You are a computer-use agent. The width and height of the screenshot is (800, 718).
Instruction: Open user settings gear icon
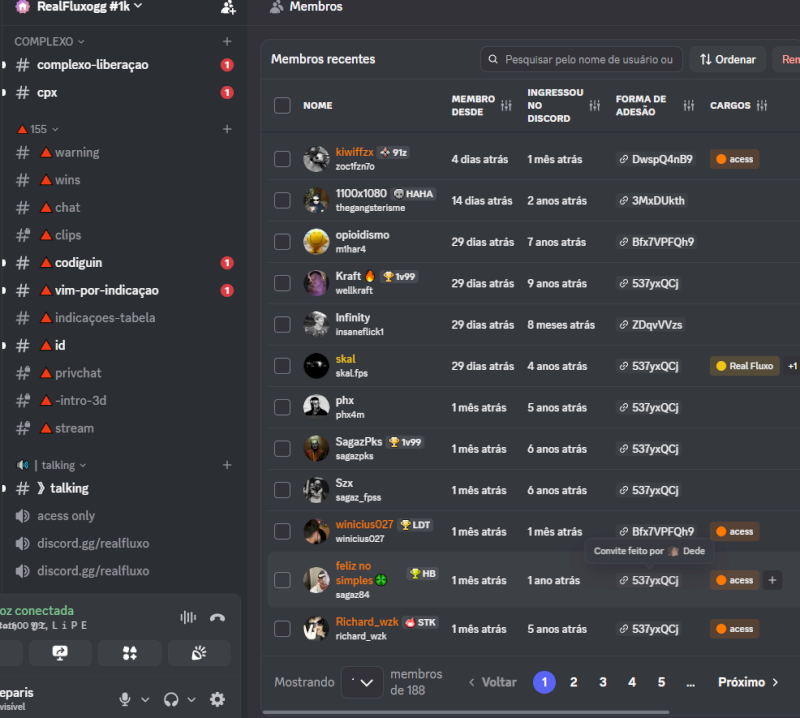click(217, 699)
